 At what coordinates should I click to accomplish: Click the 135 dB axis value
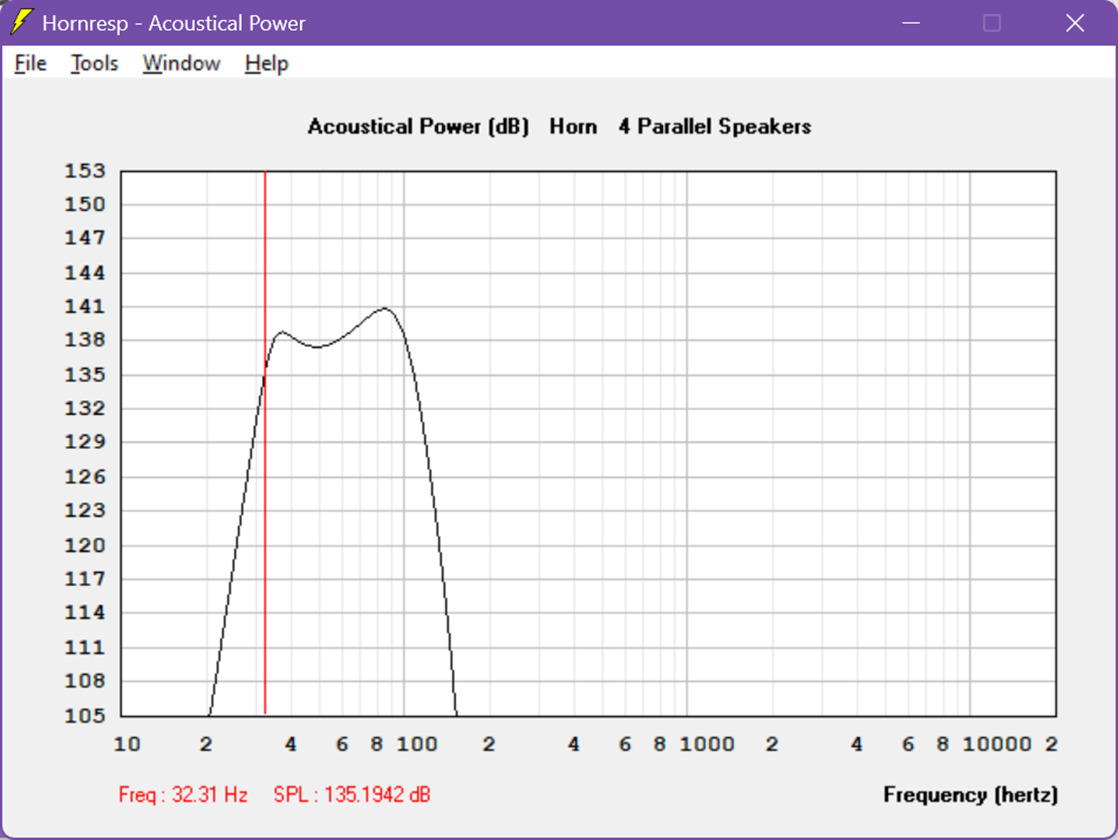pyautogui.click(x=85, y=374)
